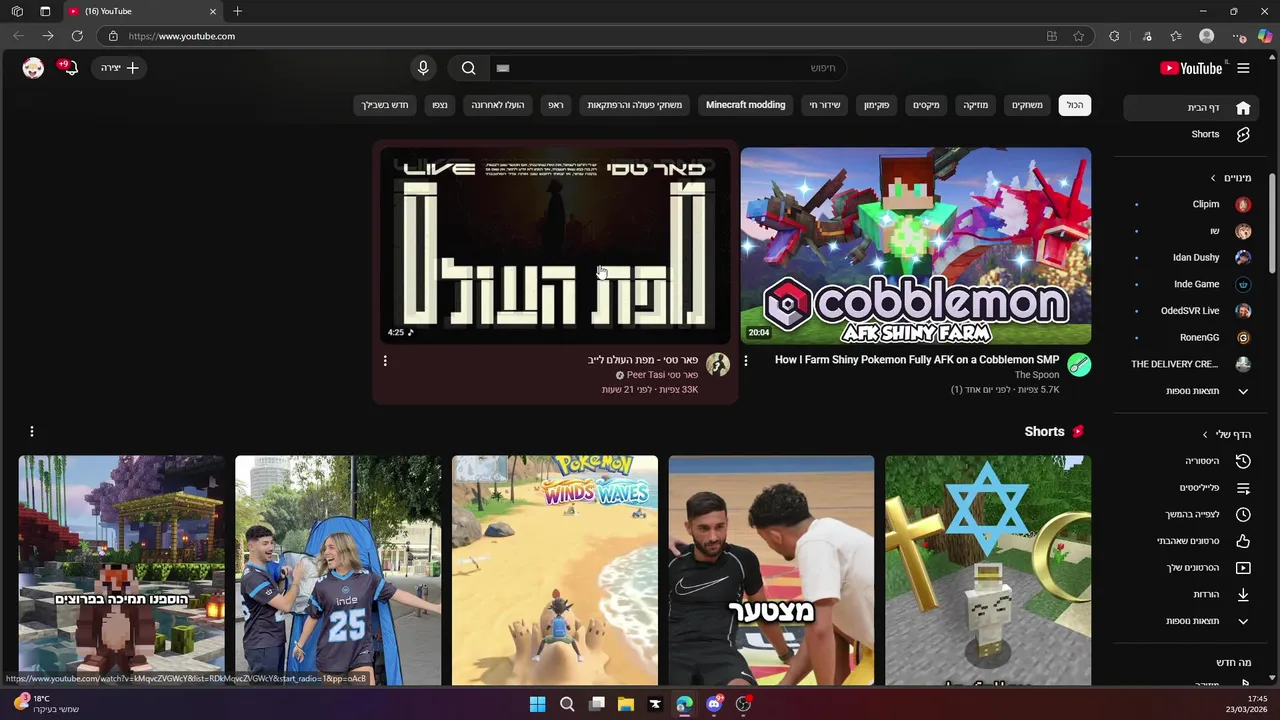Select the מוזיקה filter chip
This screenshot has height=720, width=1280.
coord(976,105)
